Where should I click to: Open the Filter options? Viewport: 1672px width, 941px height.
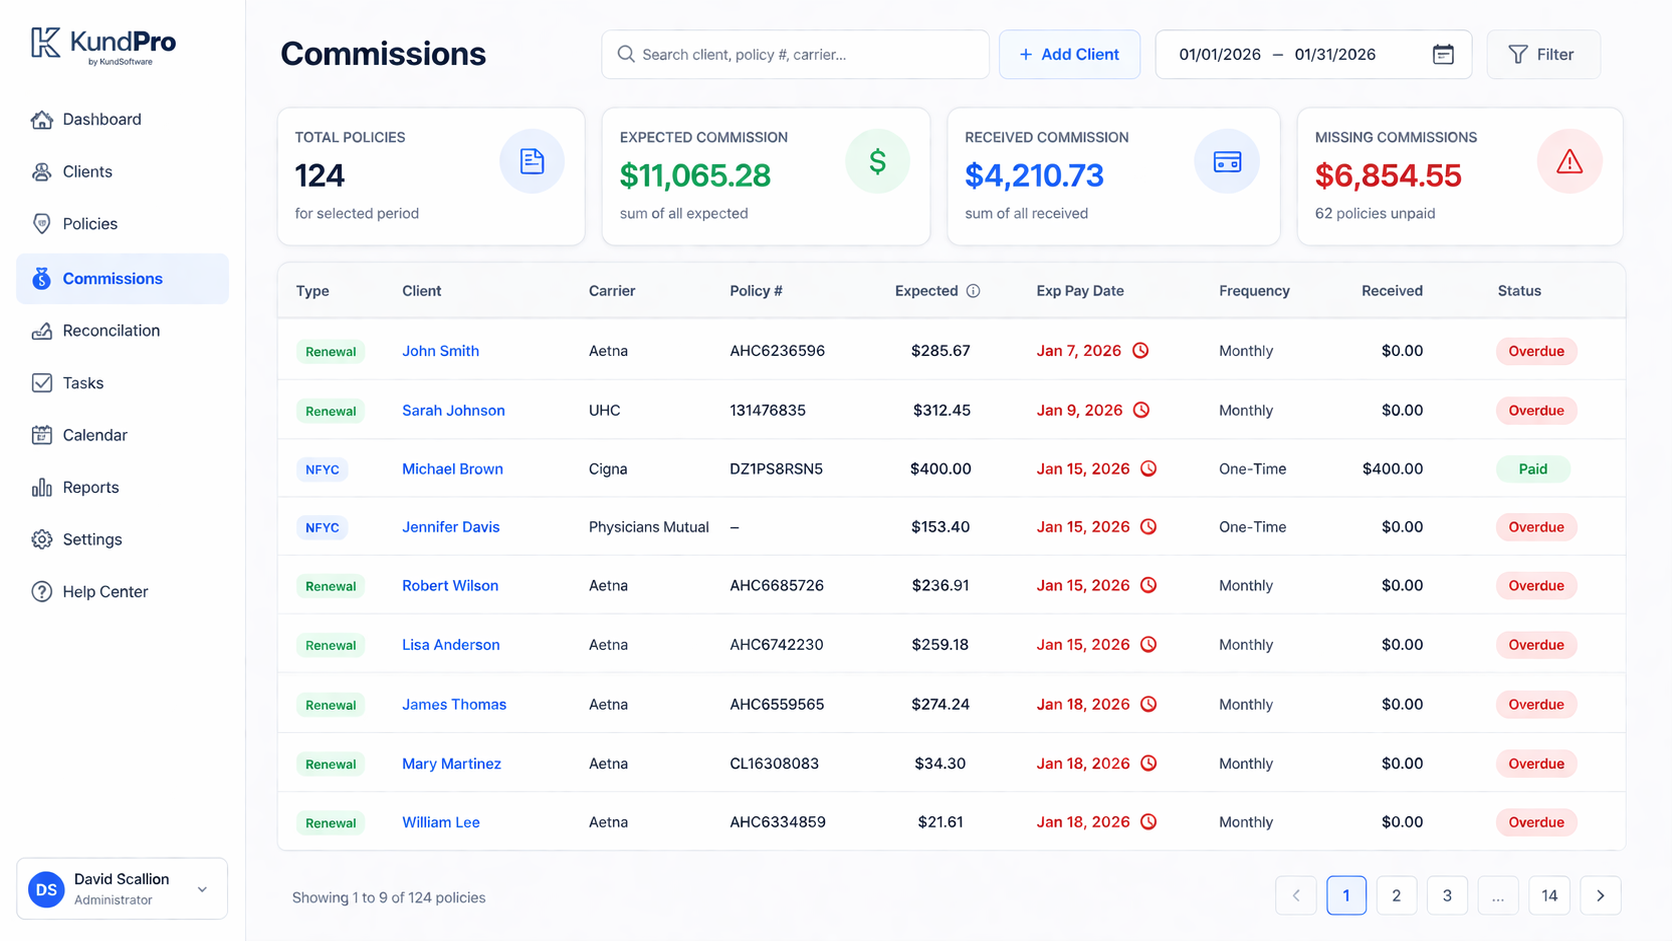(1542, 54)
